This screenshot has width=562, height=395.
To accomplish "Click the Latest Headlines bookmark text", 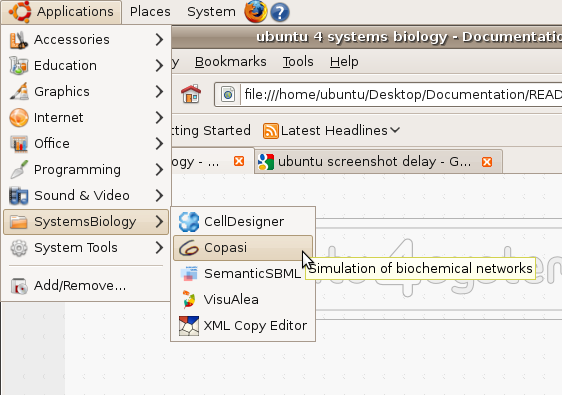I will [x=334, y=130].
